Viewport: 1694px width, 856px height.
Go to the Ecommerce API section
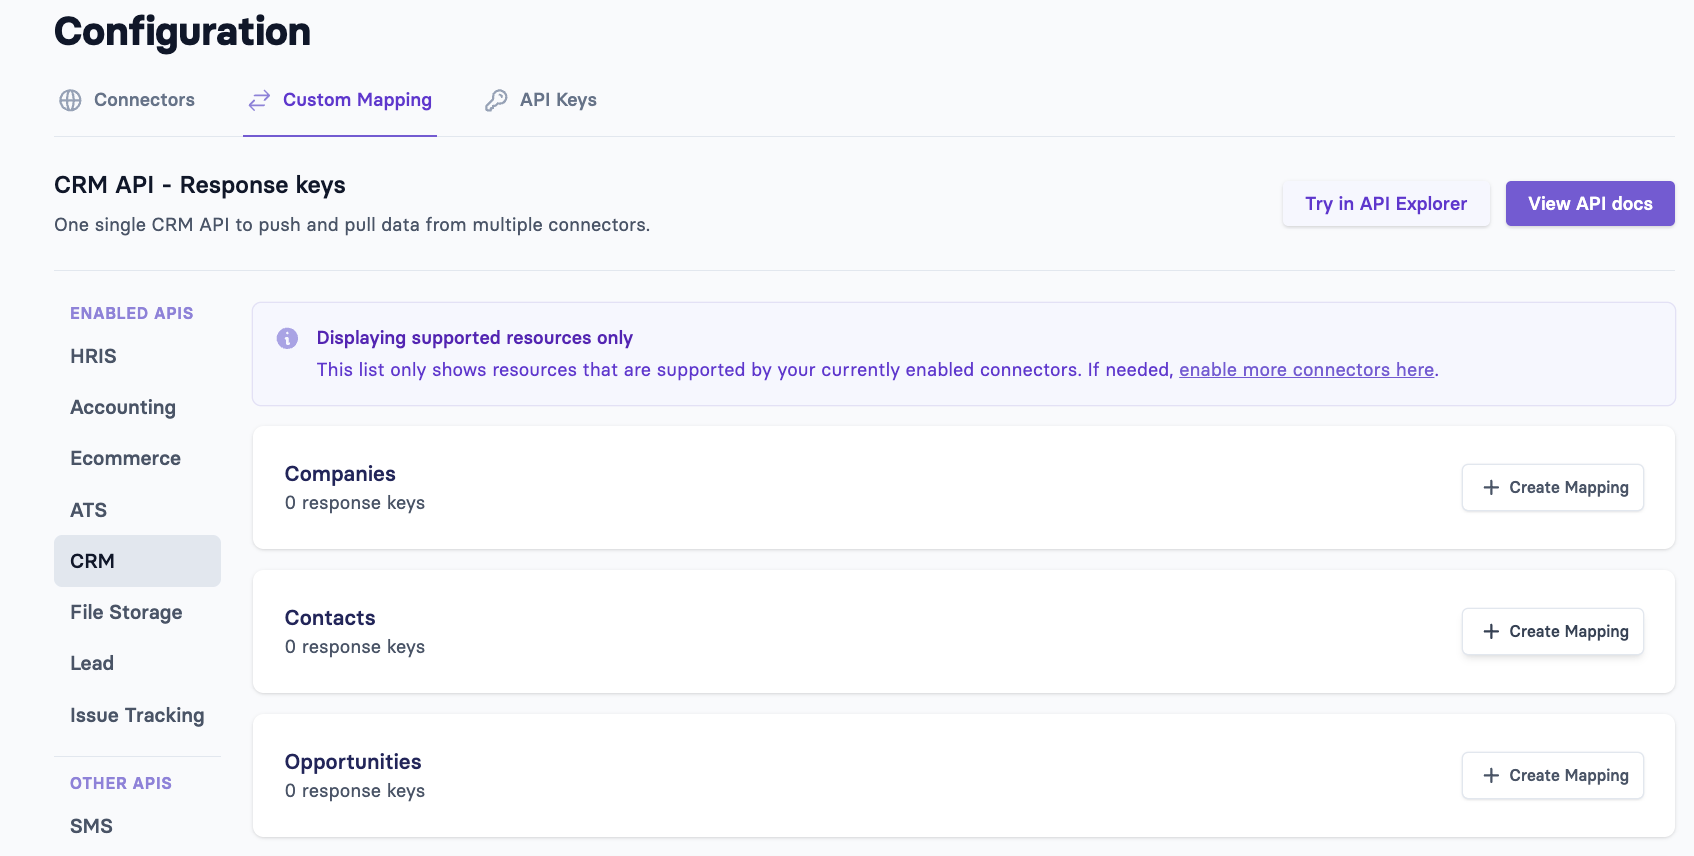[125, 459]
